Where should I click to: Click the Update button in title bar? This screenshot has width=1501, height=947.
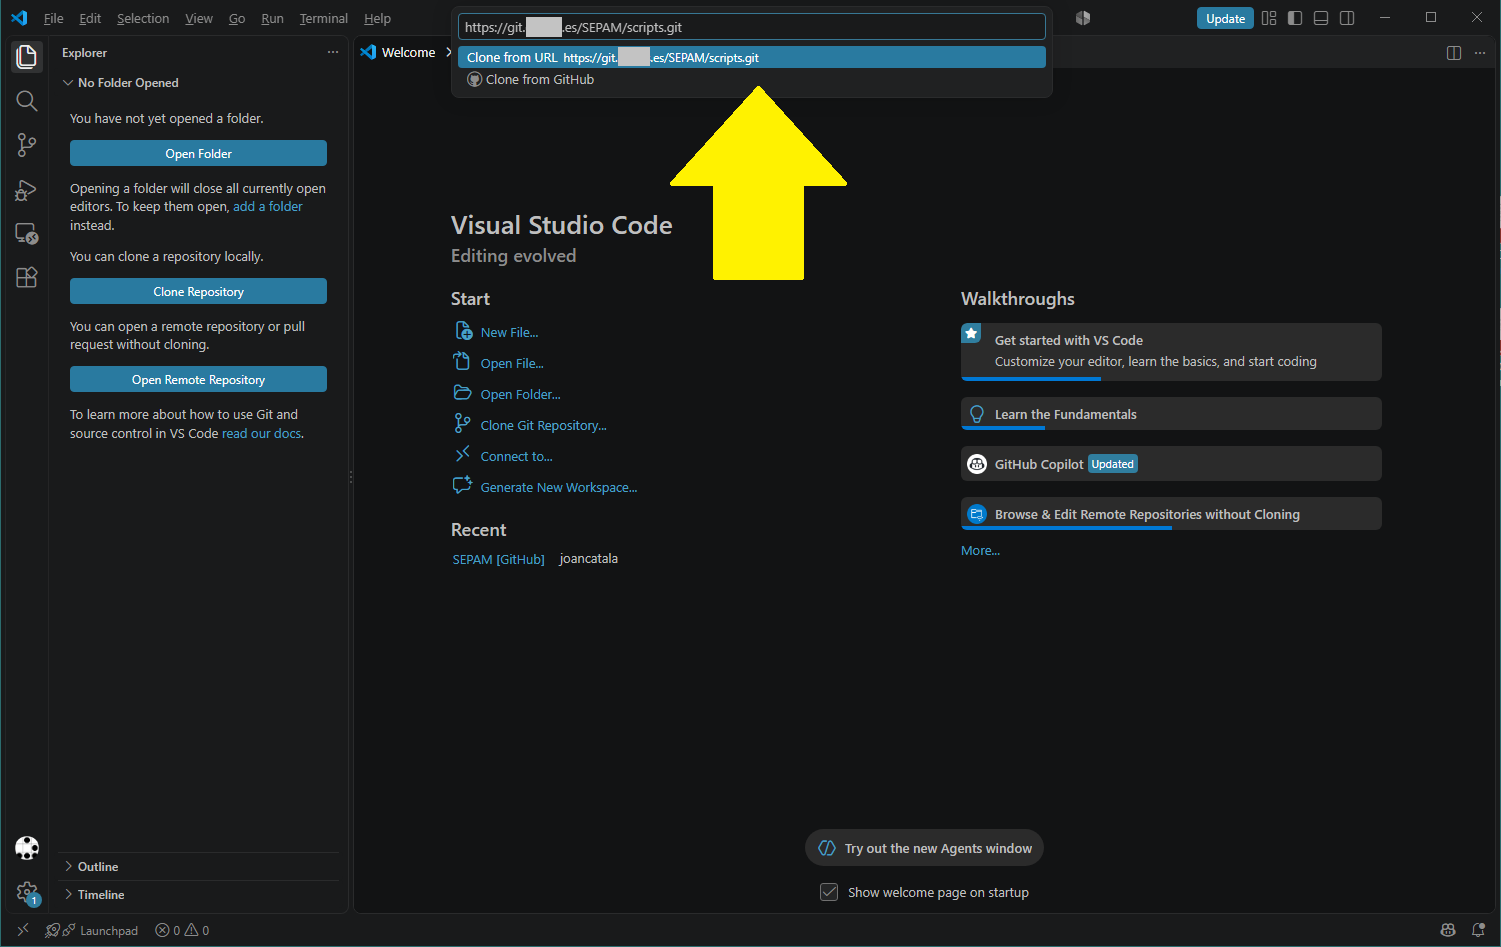click(x=1225, y=18)
